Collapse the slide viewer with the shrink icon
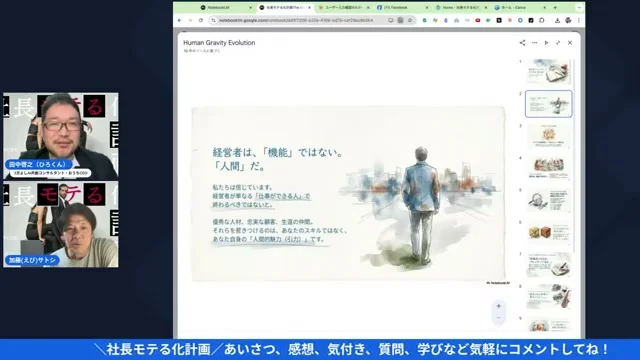640x360 pixels. tap(558, 42)
